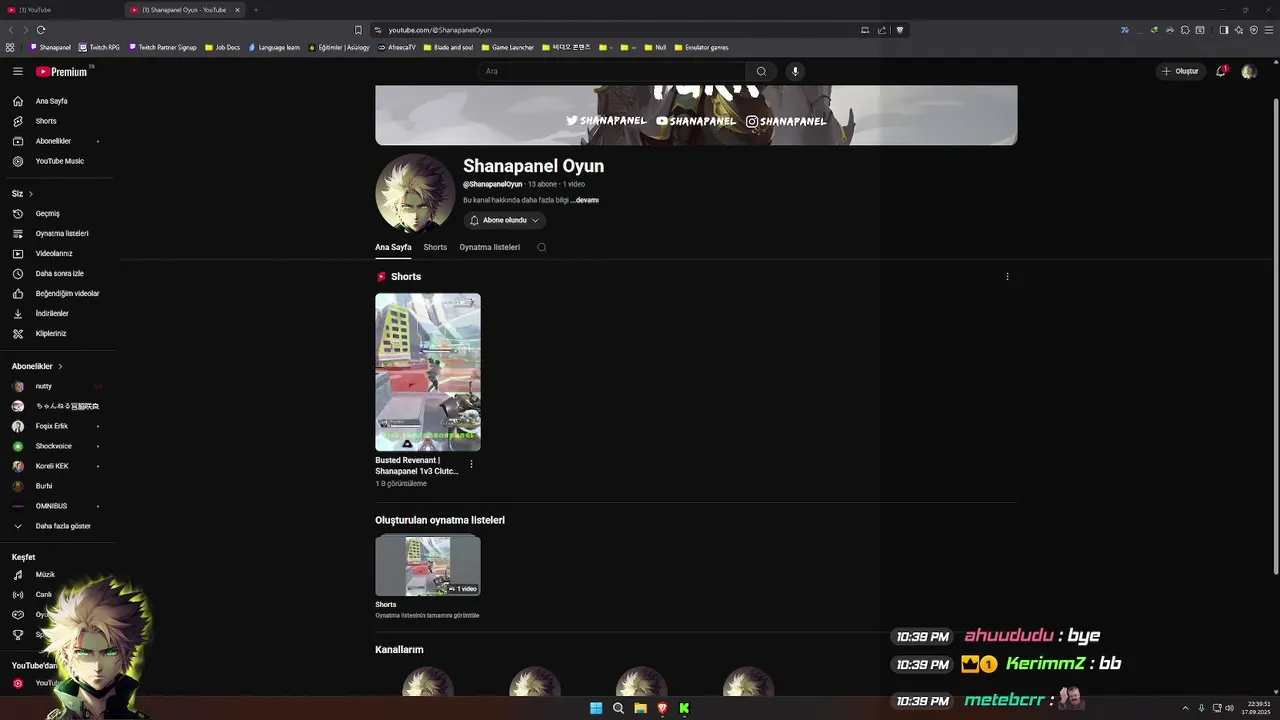Show hidden system tray icons

point(1185,708)
